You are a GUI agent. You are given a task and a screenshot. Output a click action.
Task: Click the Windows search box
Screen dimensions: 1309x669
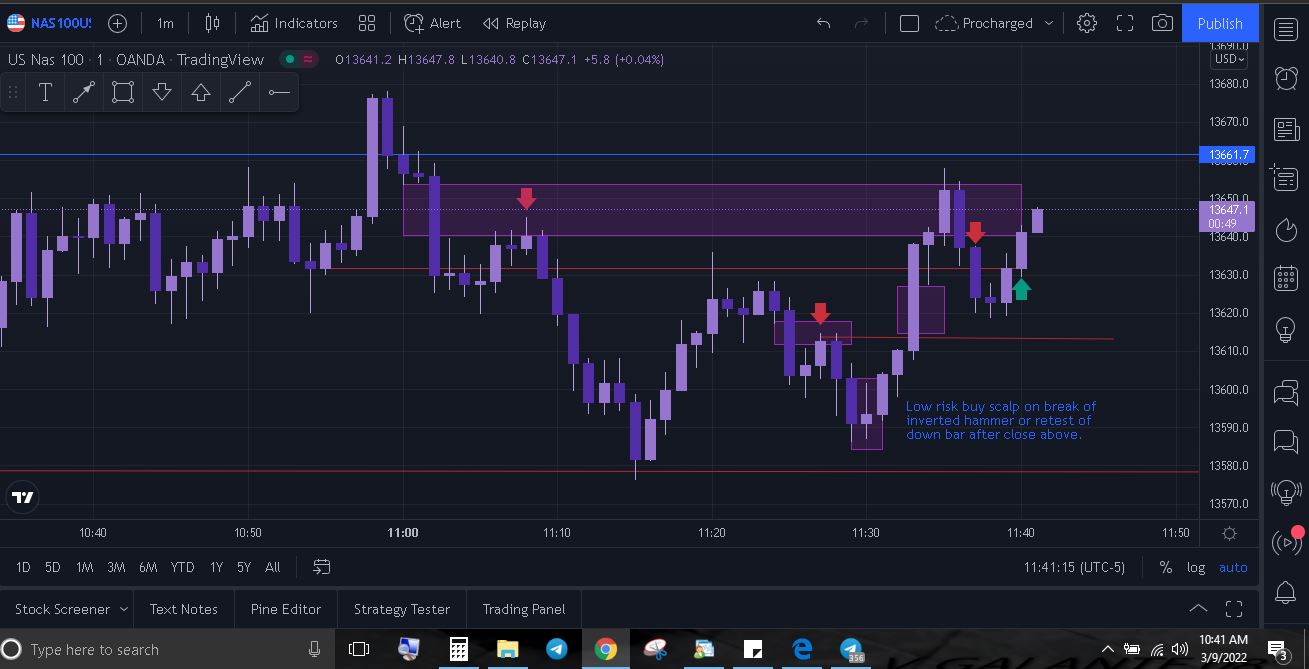(168, 650)
